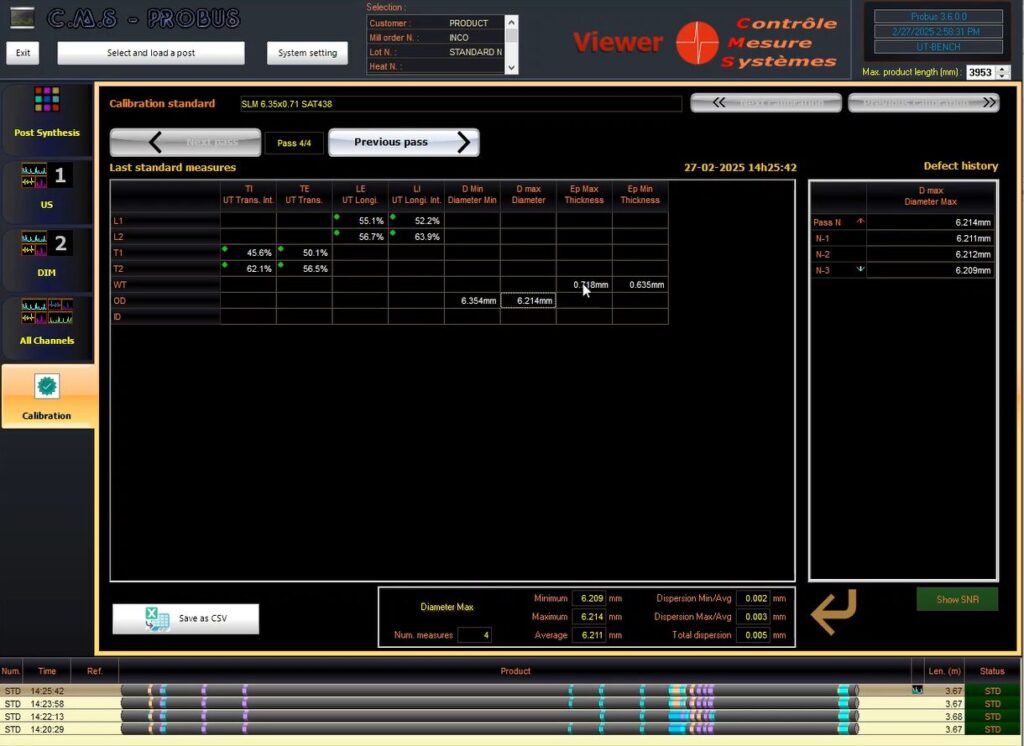Viewport: 1024px width, 746px height.
Task: Click the red Viewer waveform logo
Action: click(697, 43)
